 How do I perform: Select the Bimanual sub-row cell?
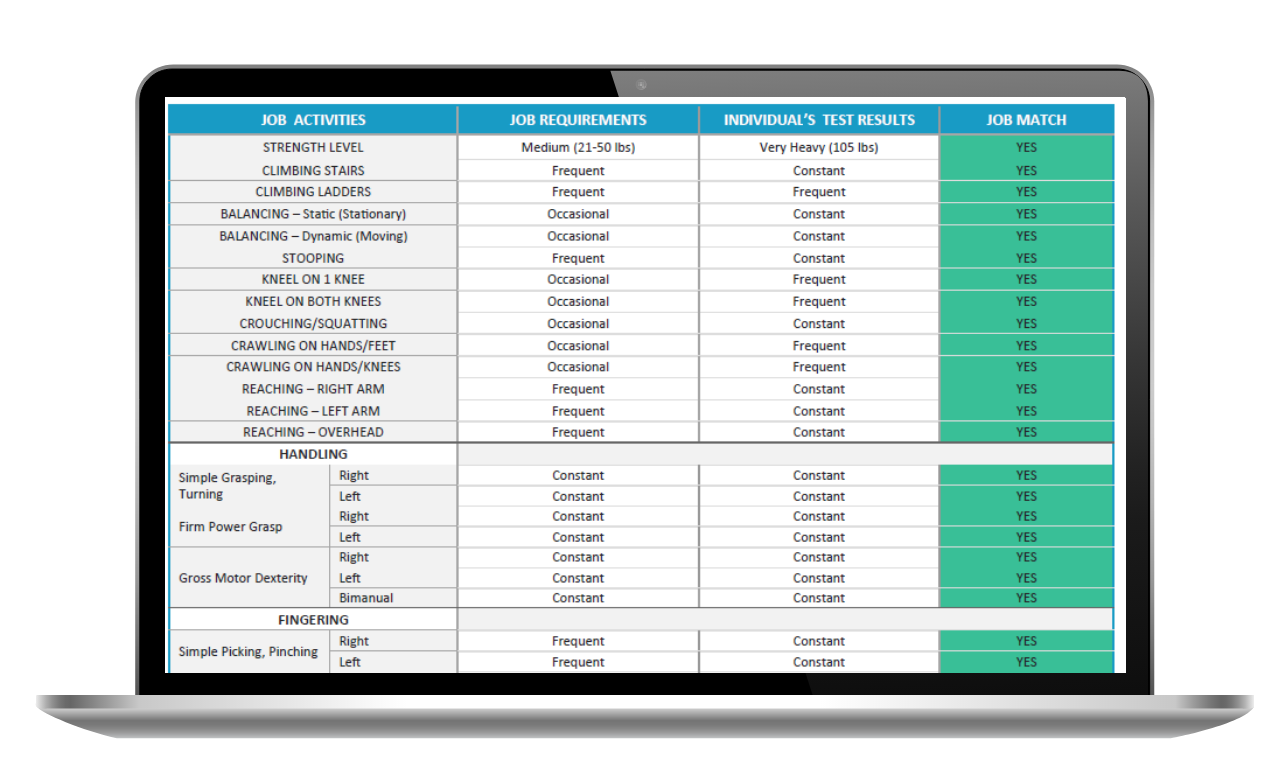pyautogui.click(x=366, y=598)
